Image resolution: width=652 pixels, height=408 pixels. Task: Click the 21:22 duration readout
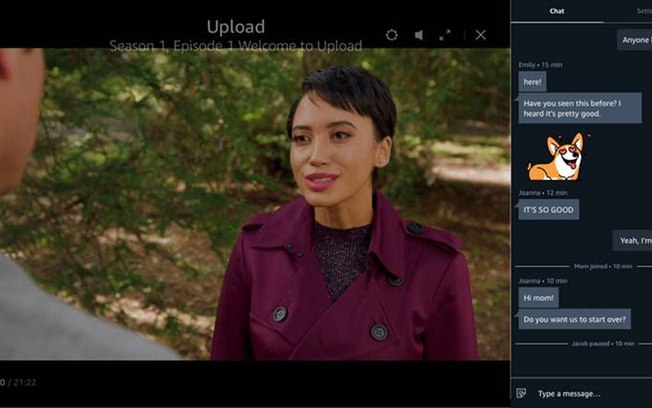coord(25,383)
